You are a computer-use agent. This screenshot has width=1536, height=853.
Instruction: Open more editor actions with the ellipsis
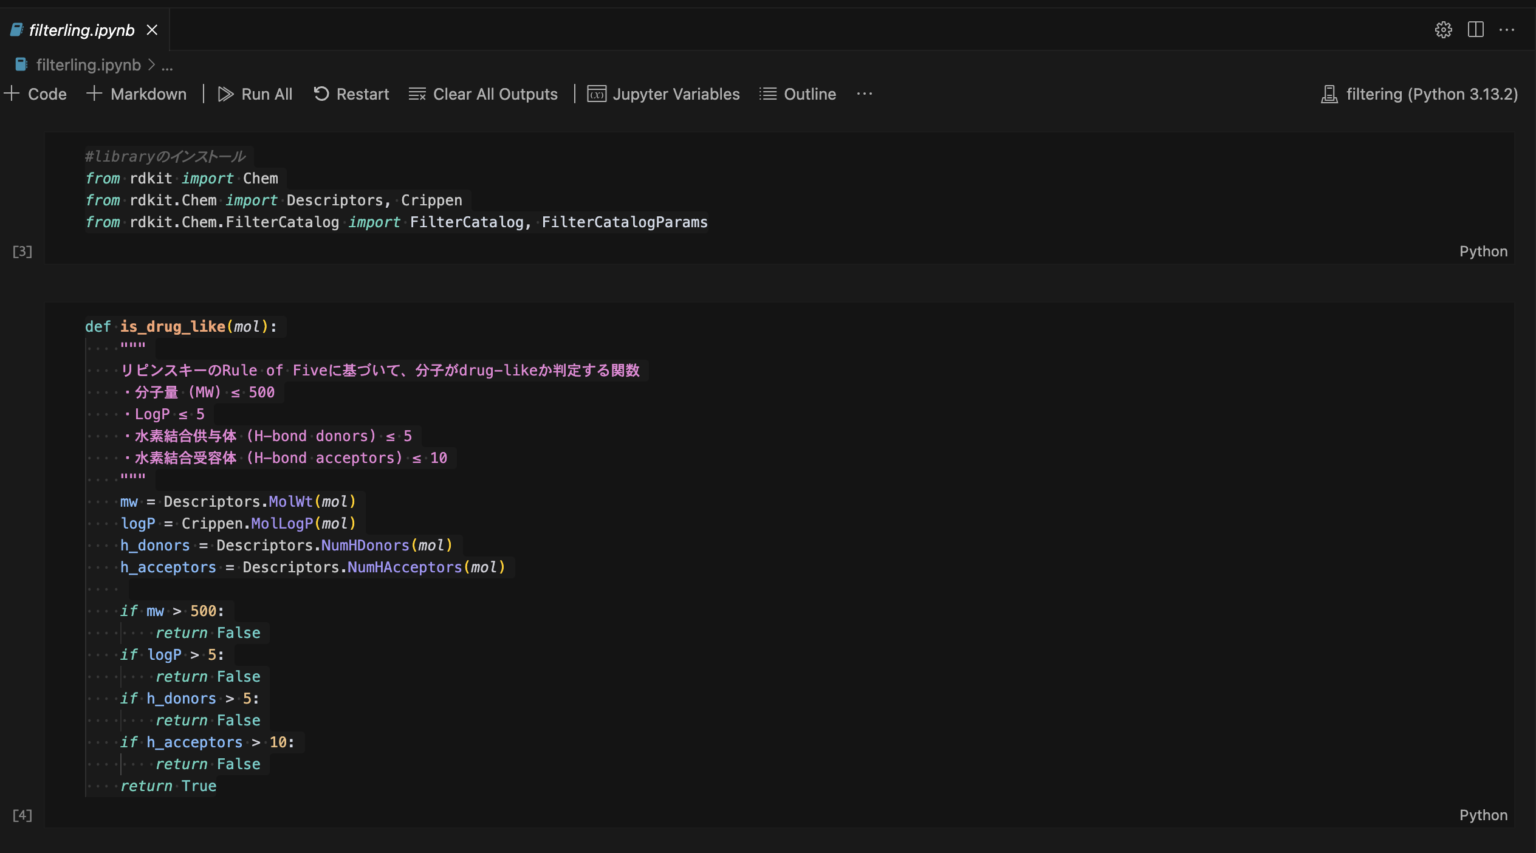pyautogui.click(x=1507, y=29)
